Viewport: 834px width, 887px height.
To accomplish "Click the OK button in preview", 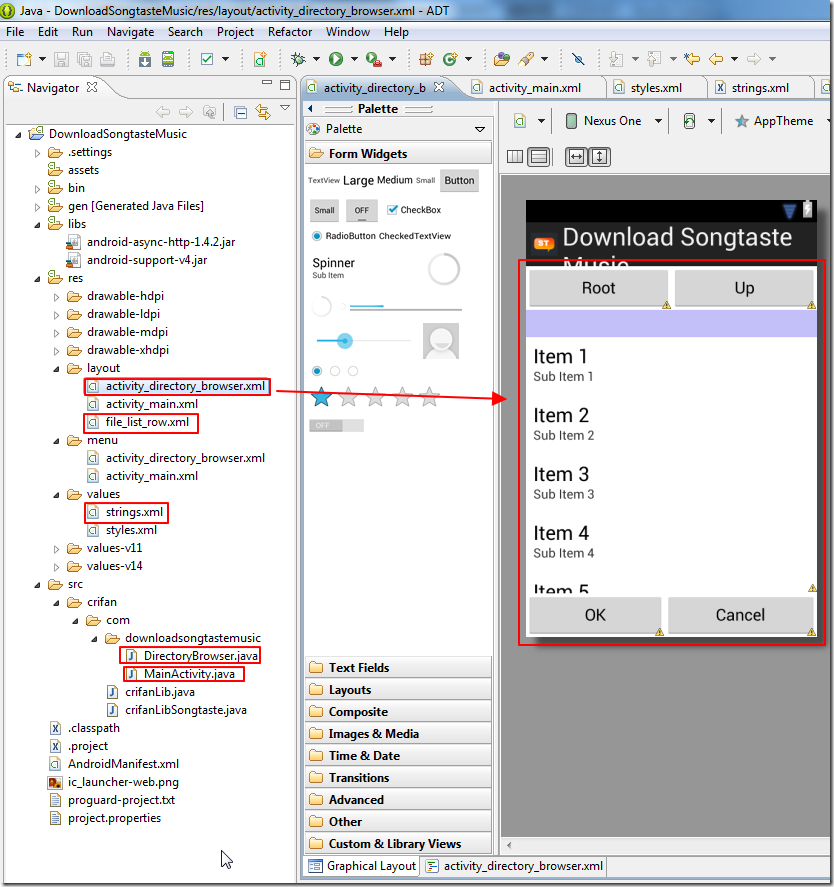I will pos(595,615).
